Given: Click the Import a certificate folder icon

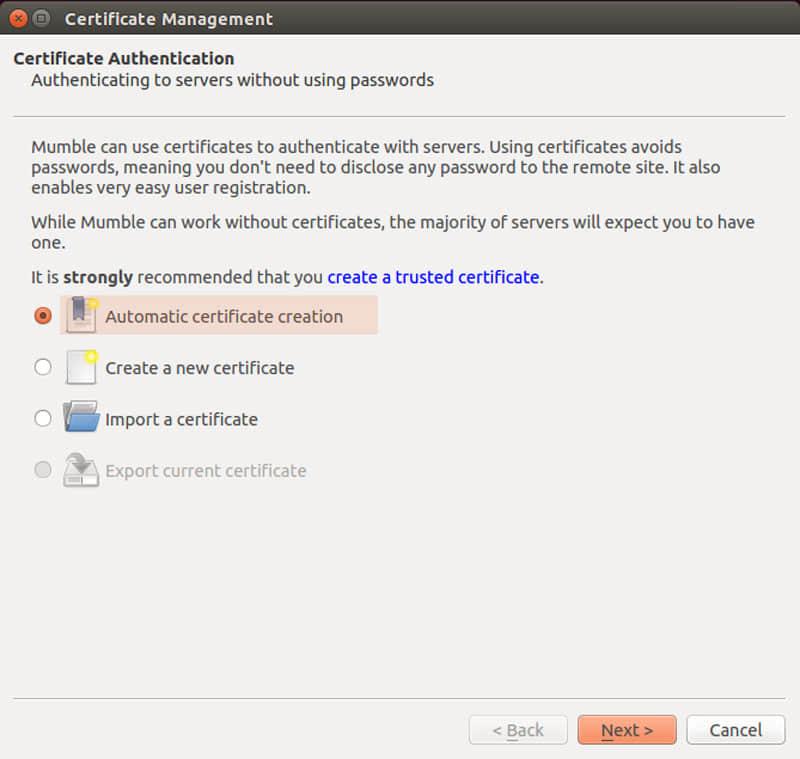Looking at the screenshot, I should point(82,418).
